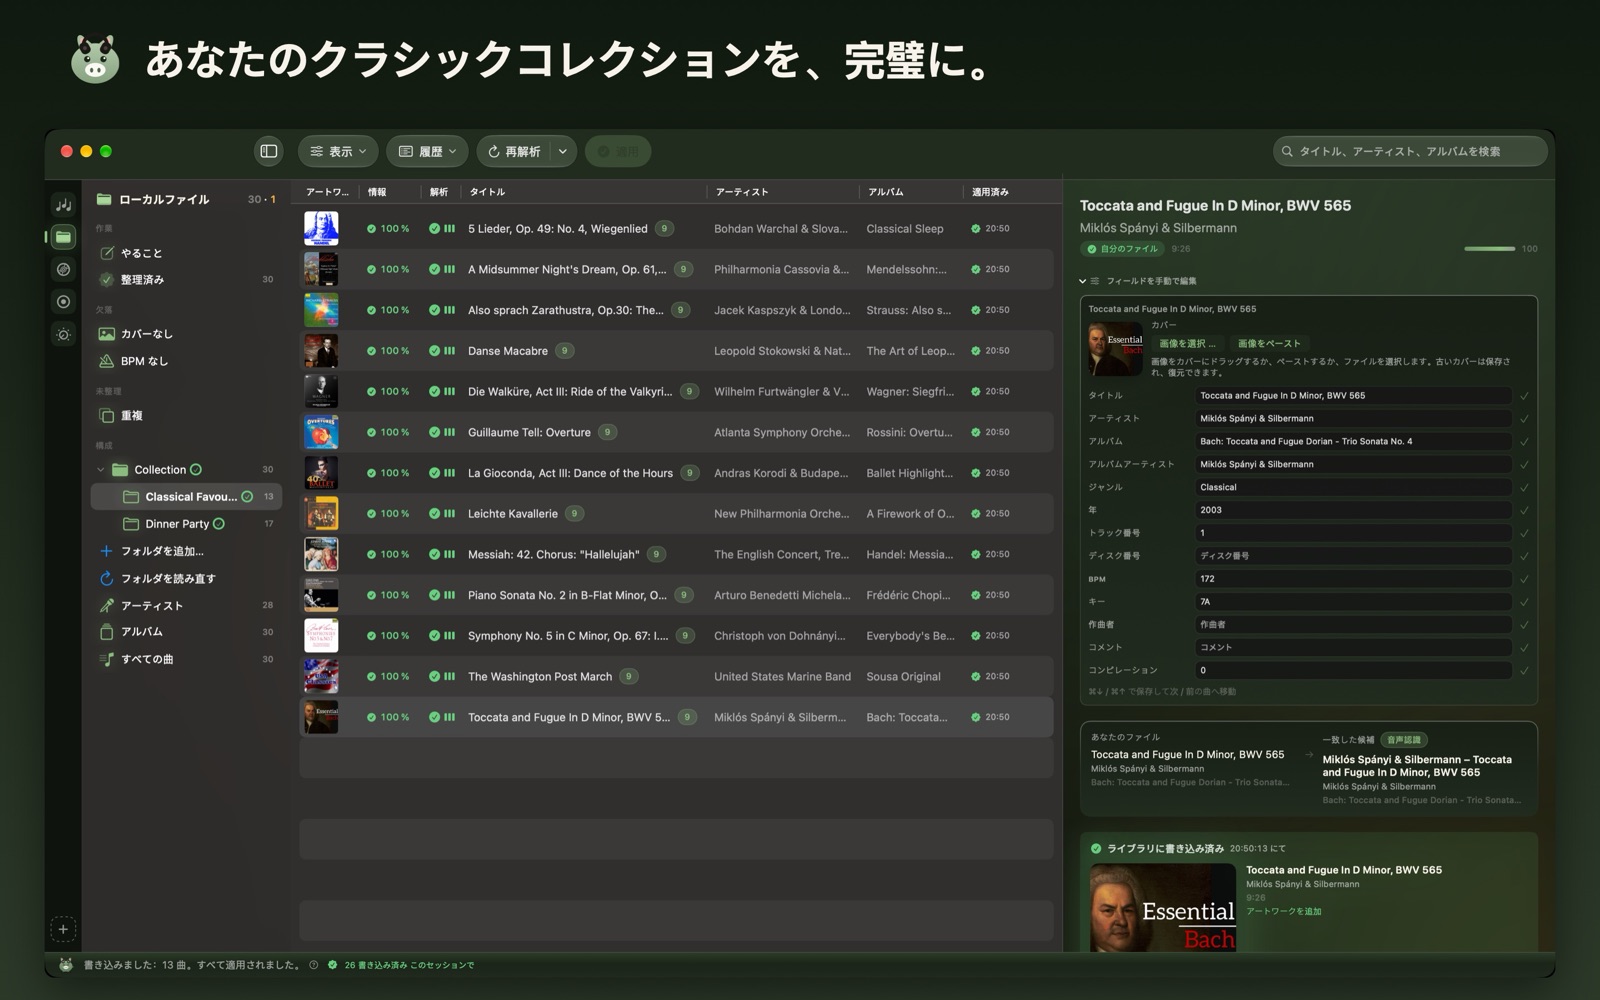Open the 履歴 history dropdown

(427, 151)
